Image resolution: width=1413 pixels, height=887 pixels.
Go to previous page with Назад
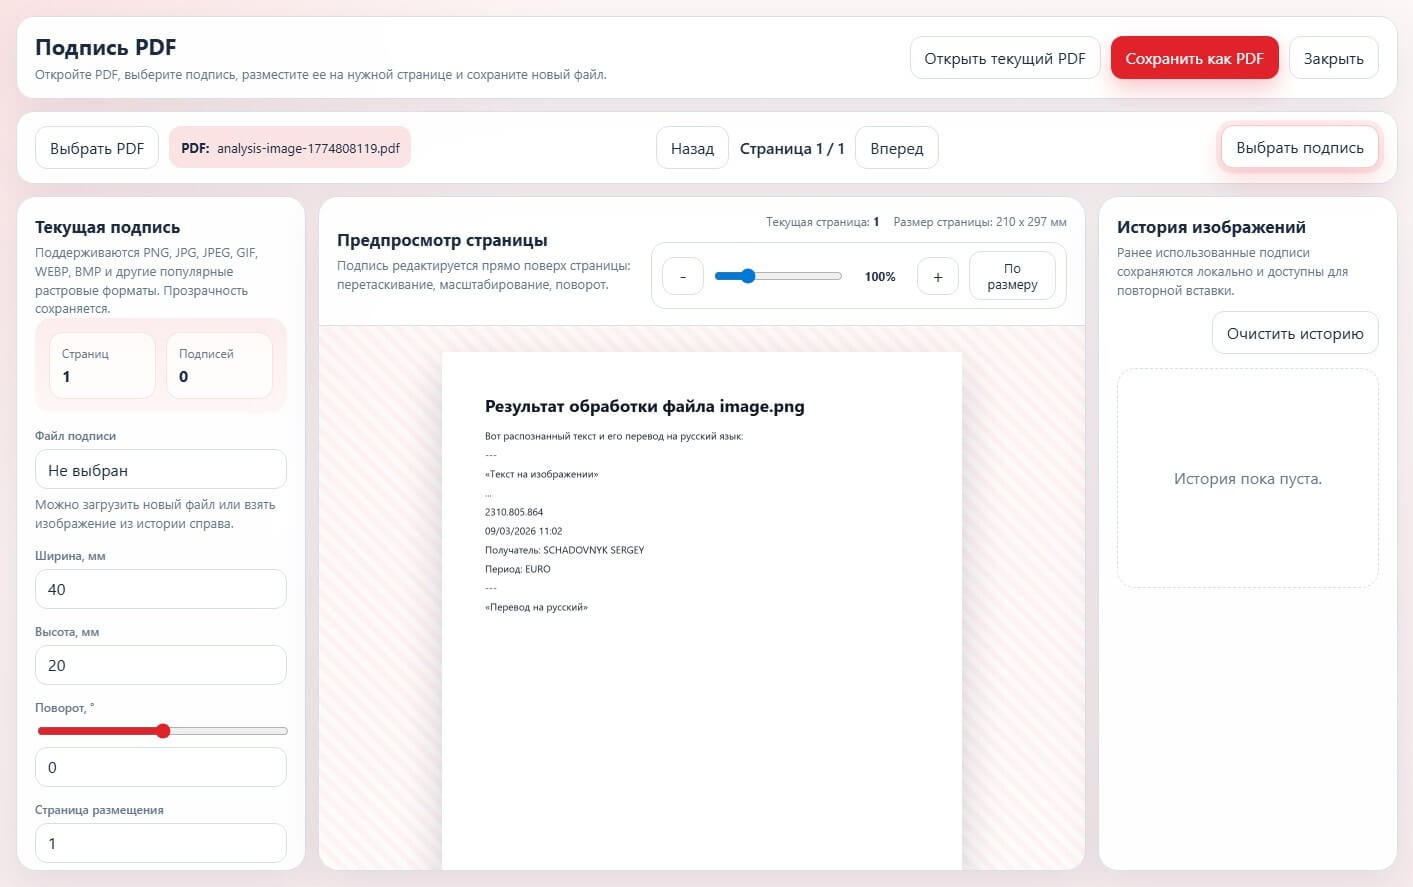(692, 148)
